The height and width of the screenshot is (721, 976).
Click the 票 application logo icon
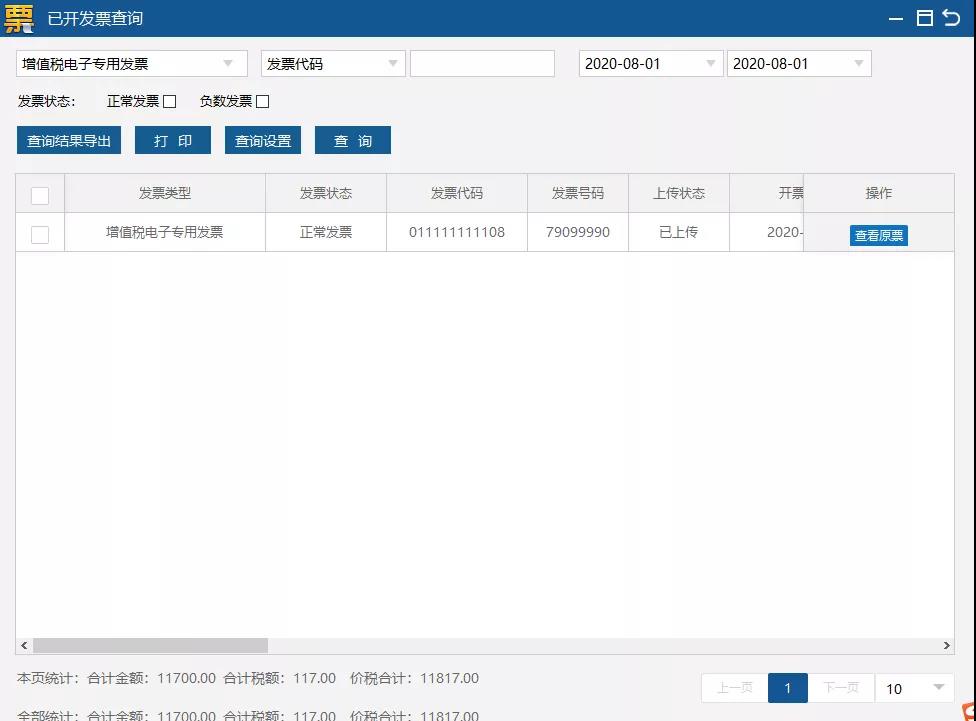pyautogui.click(x=18, y=17)
